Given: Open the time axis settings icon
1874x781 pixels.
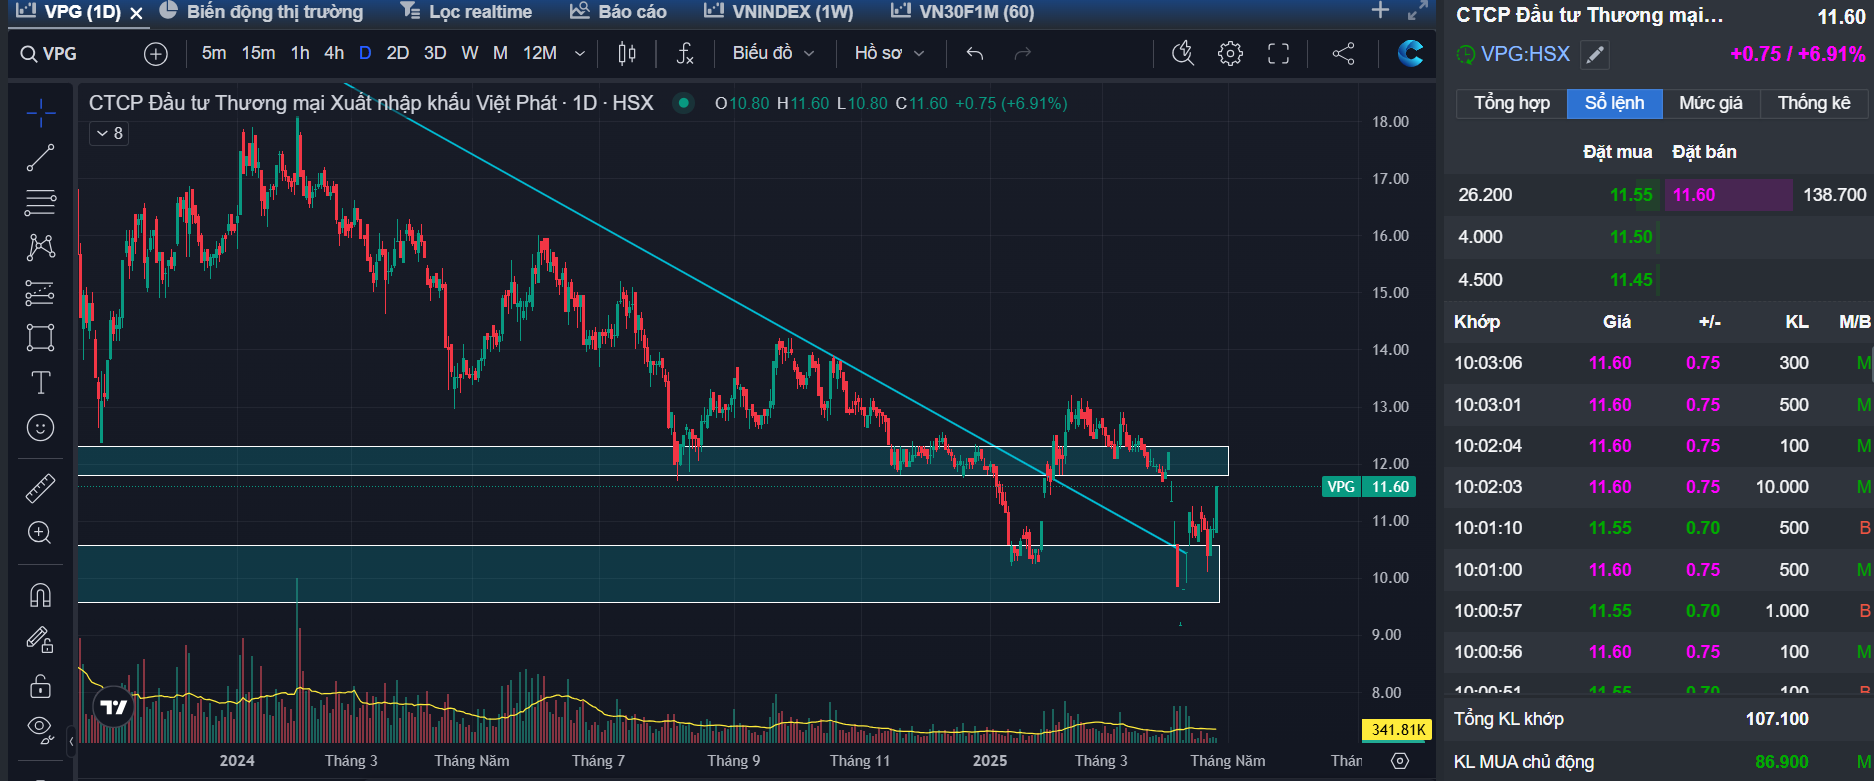Looking at the screenshot, I should coord(1400,761).
